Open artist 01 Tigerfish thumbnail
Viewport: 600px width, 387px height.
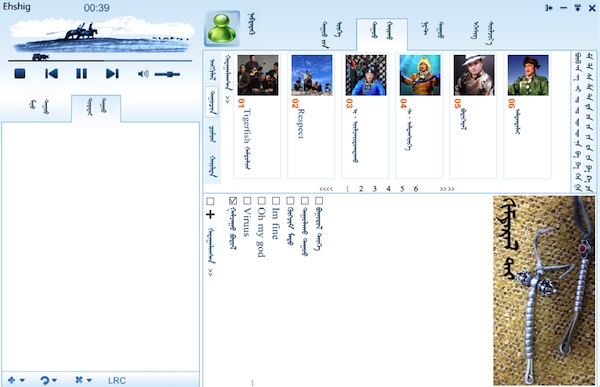(x=258, y=75)
